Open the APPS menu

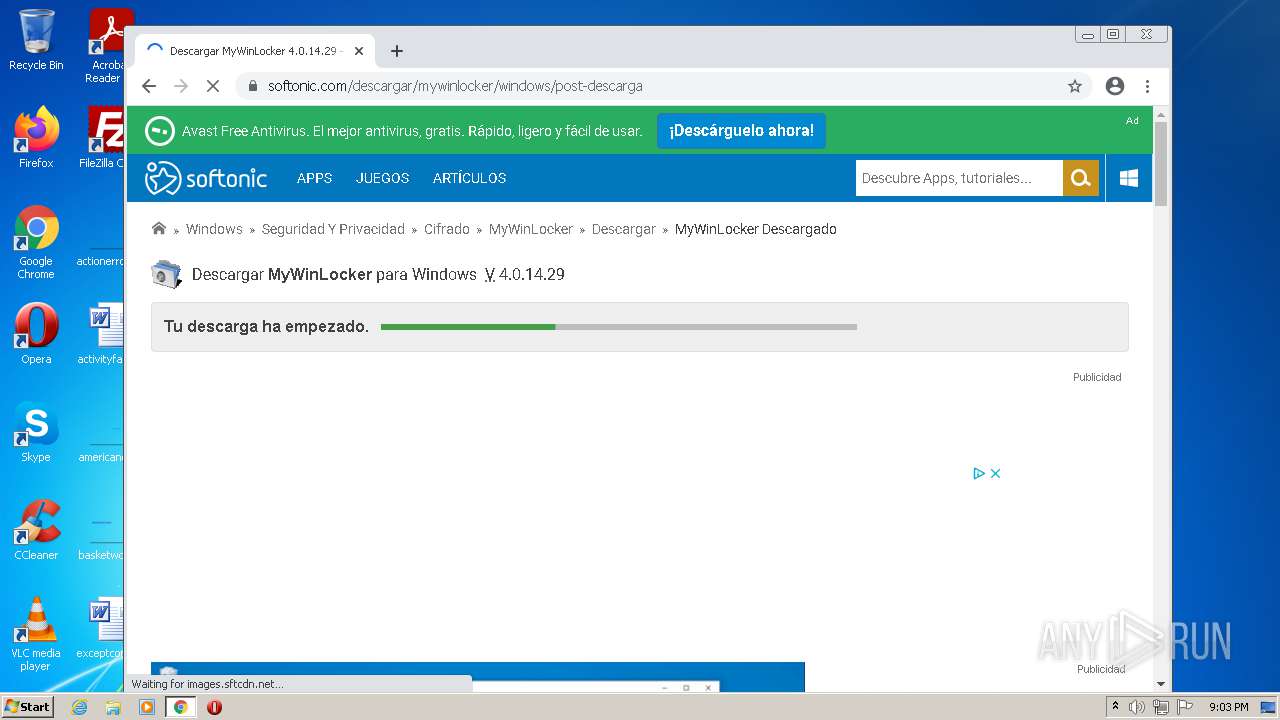[314, 178]
